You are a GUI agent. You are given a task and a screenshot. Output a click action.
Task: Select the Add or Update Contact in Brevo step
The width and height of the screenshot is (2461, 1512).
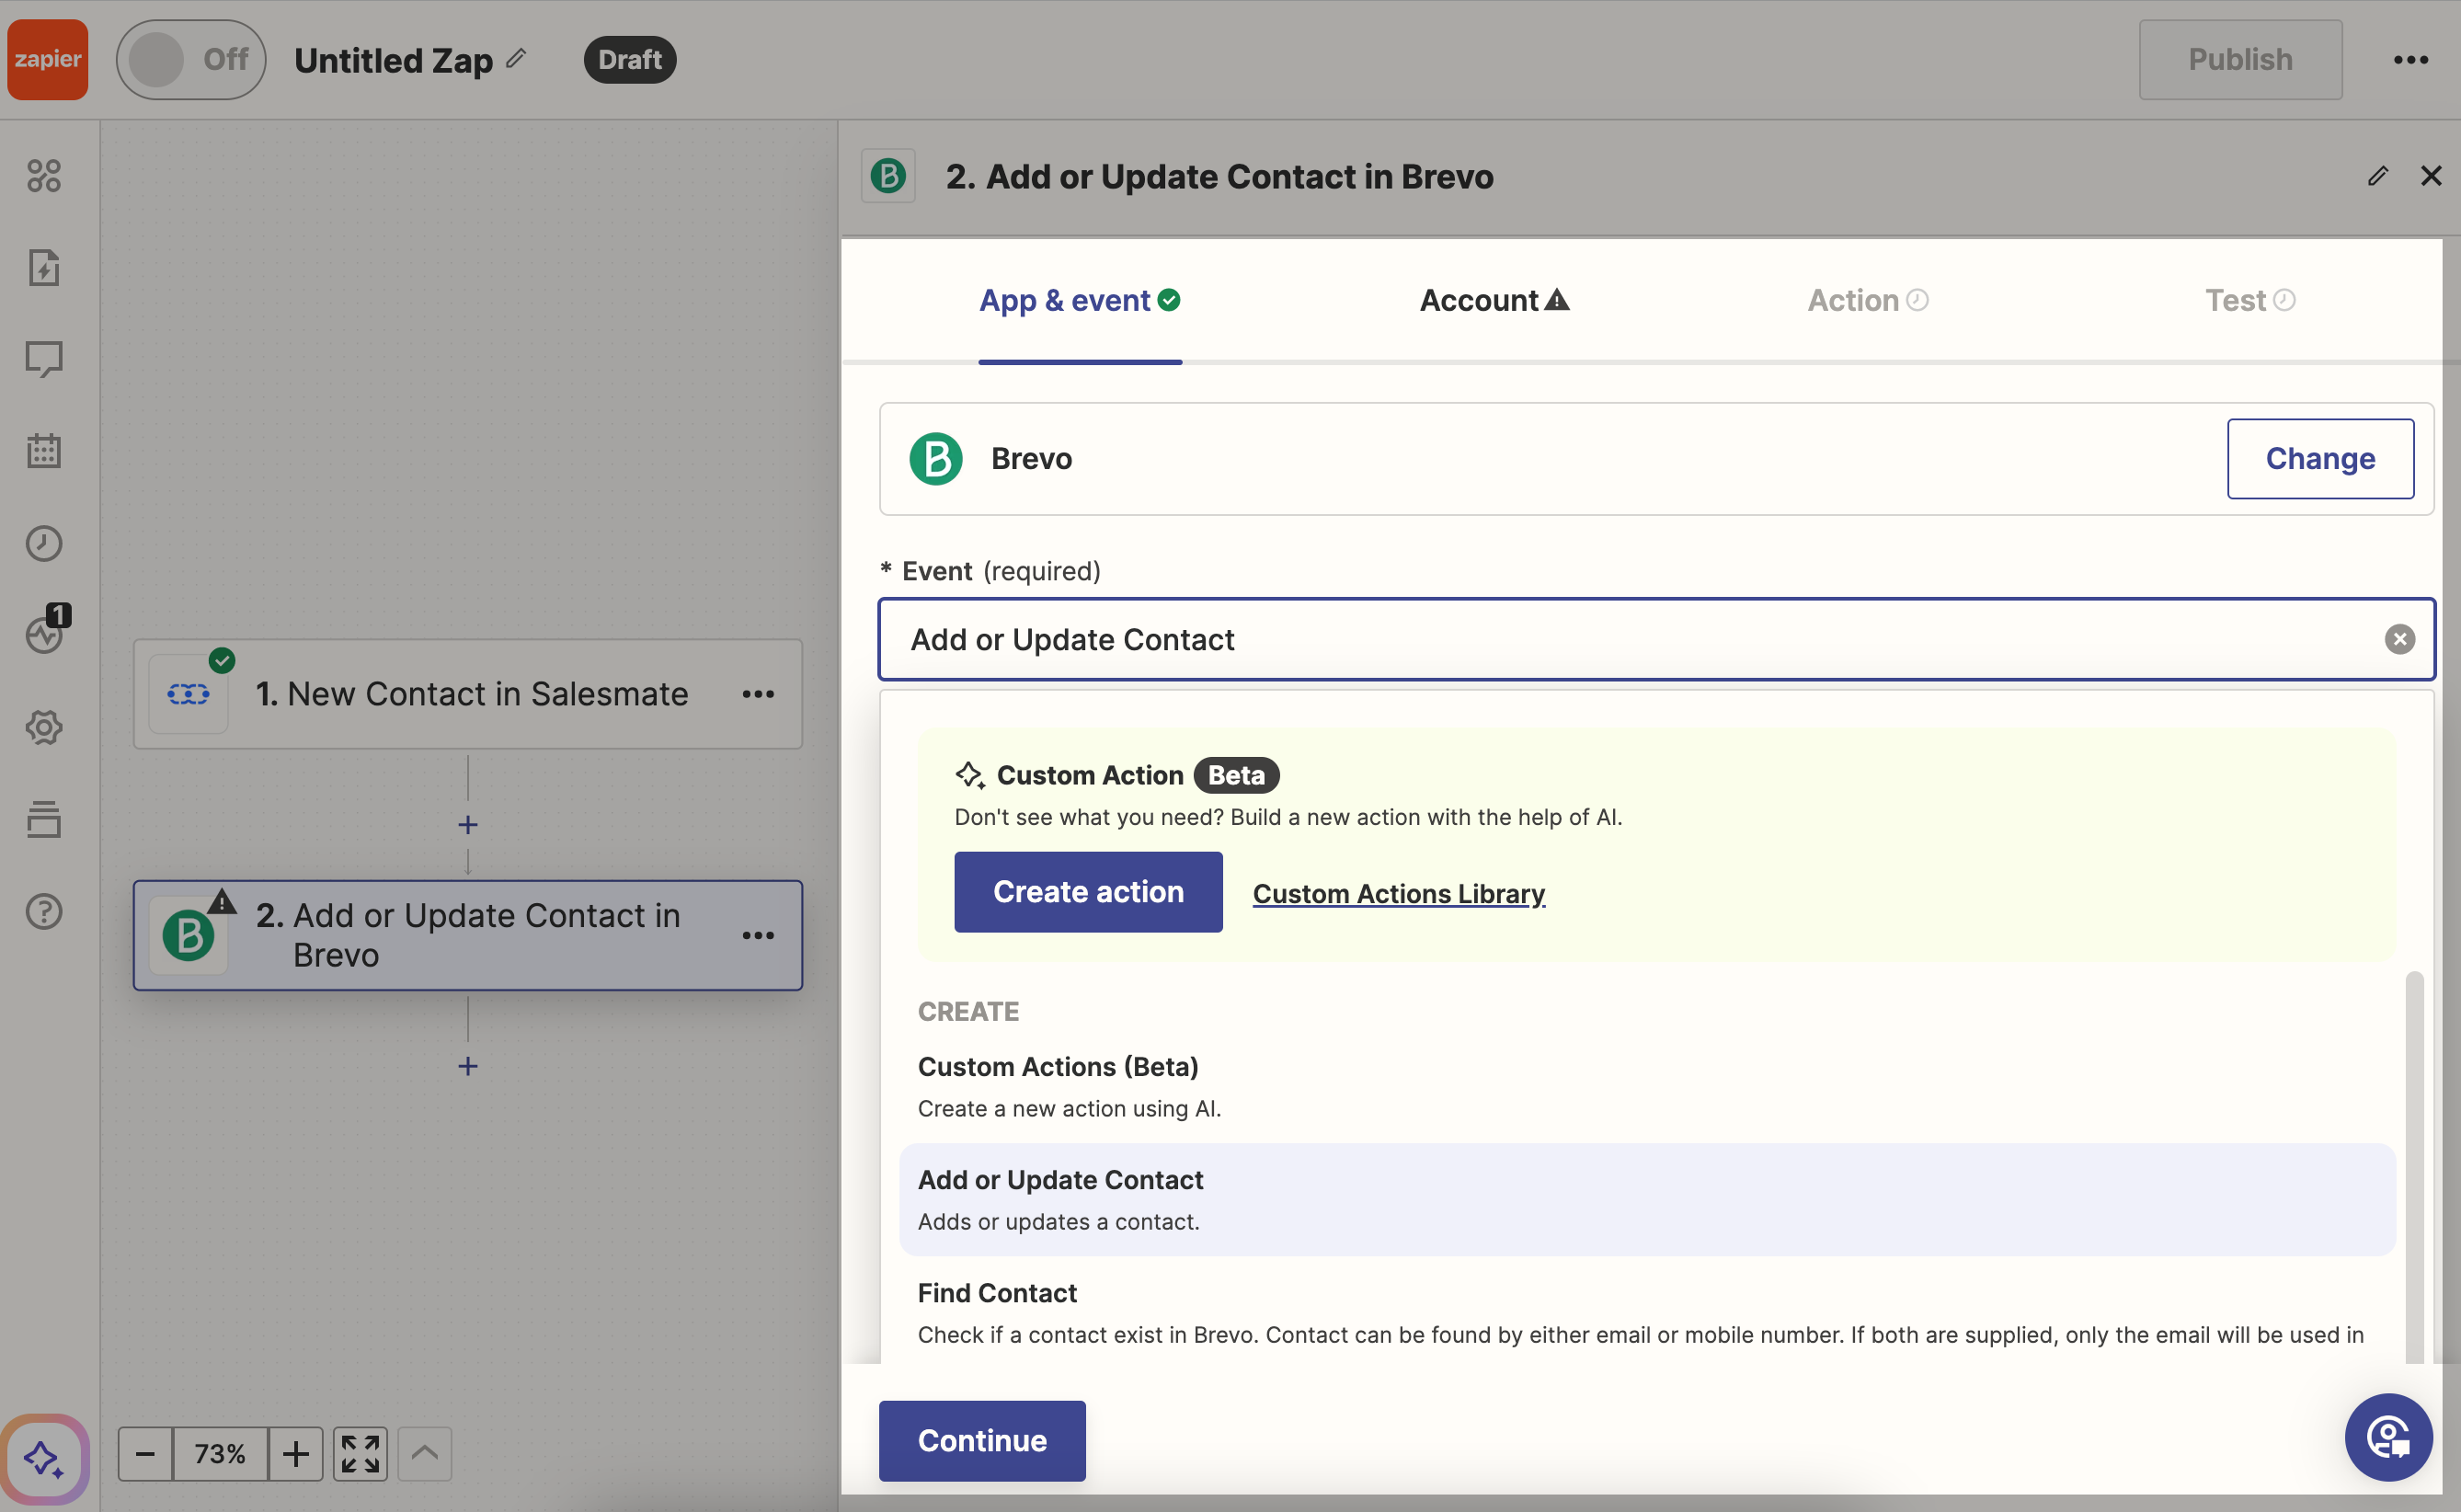click(x=468, y=935)
